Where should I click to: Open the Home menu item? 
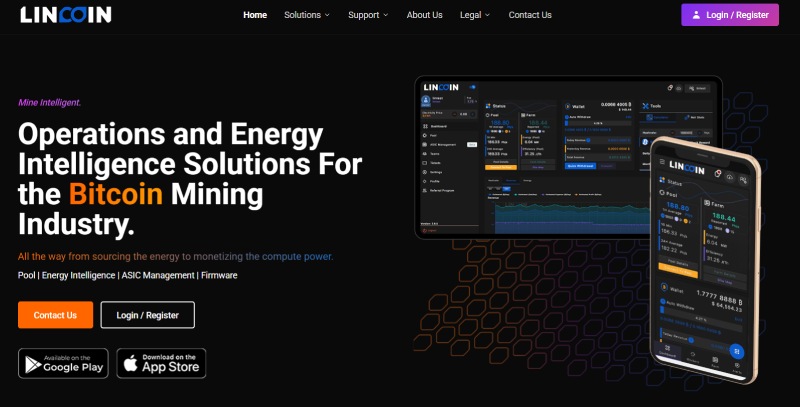(255, 15)
